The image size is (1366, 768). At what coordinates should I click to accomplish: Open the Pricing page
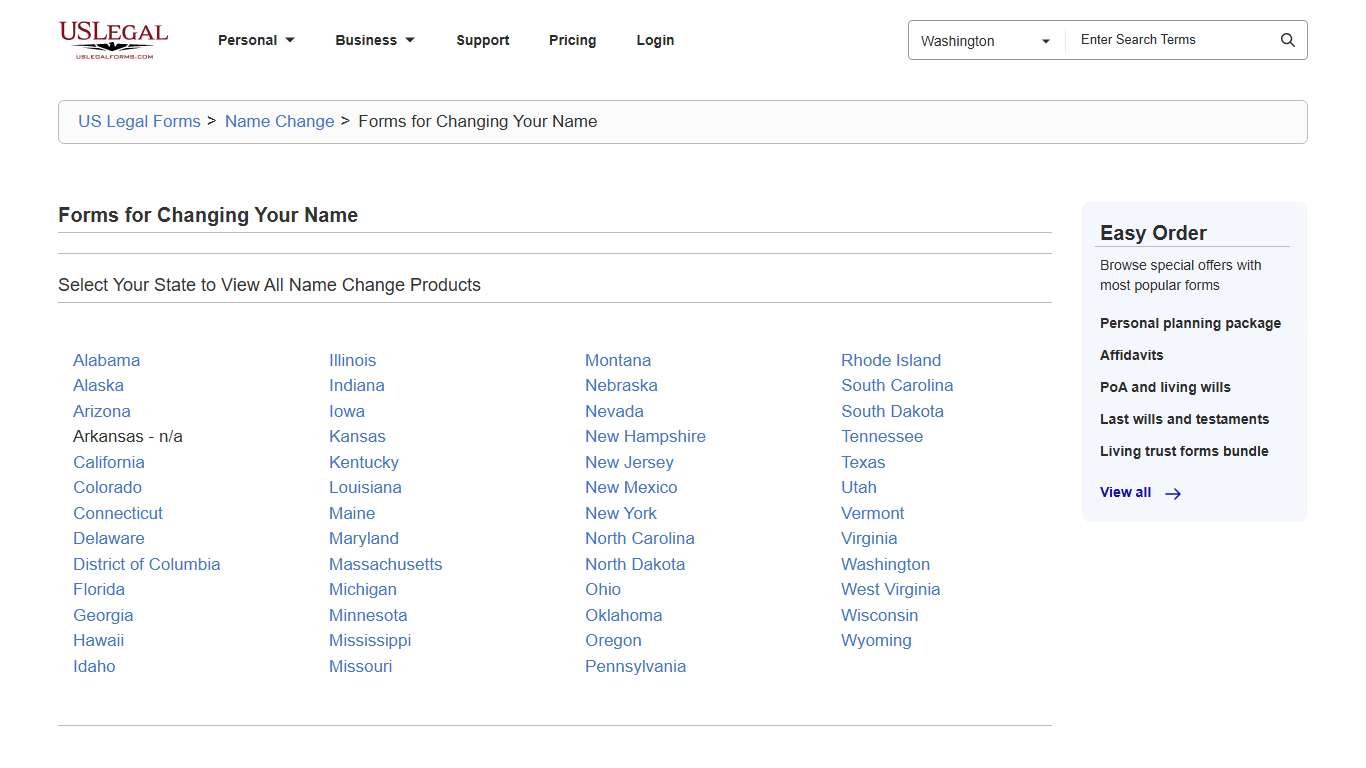(572, 40)
